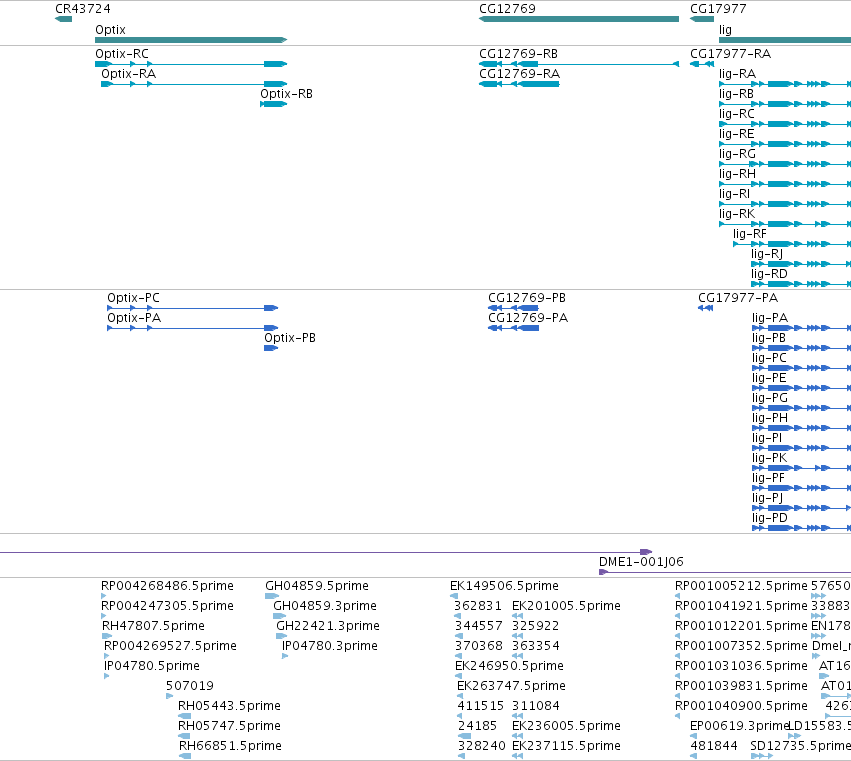Image resolution: width=851 pixels, height=761 pixels.
Task: Select the lig-RG transcript label
Action: [x=737, y=154]
